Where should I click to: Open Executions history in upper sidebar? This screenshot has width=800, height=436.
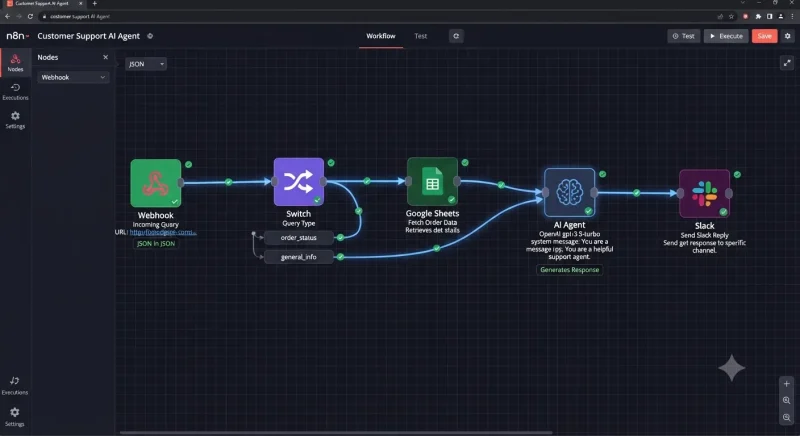pyautogui.click(x=15, y=91)
